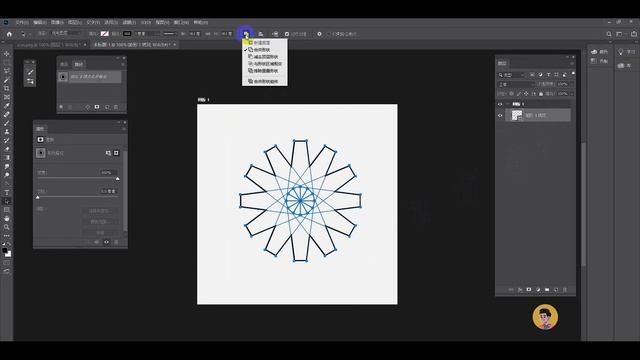
Task: Switch to the 通道 tab
Action: click(64, 64)
